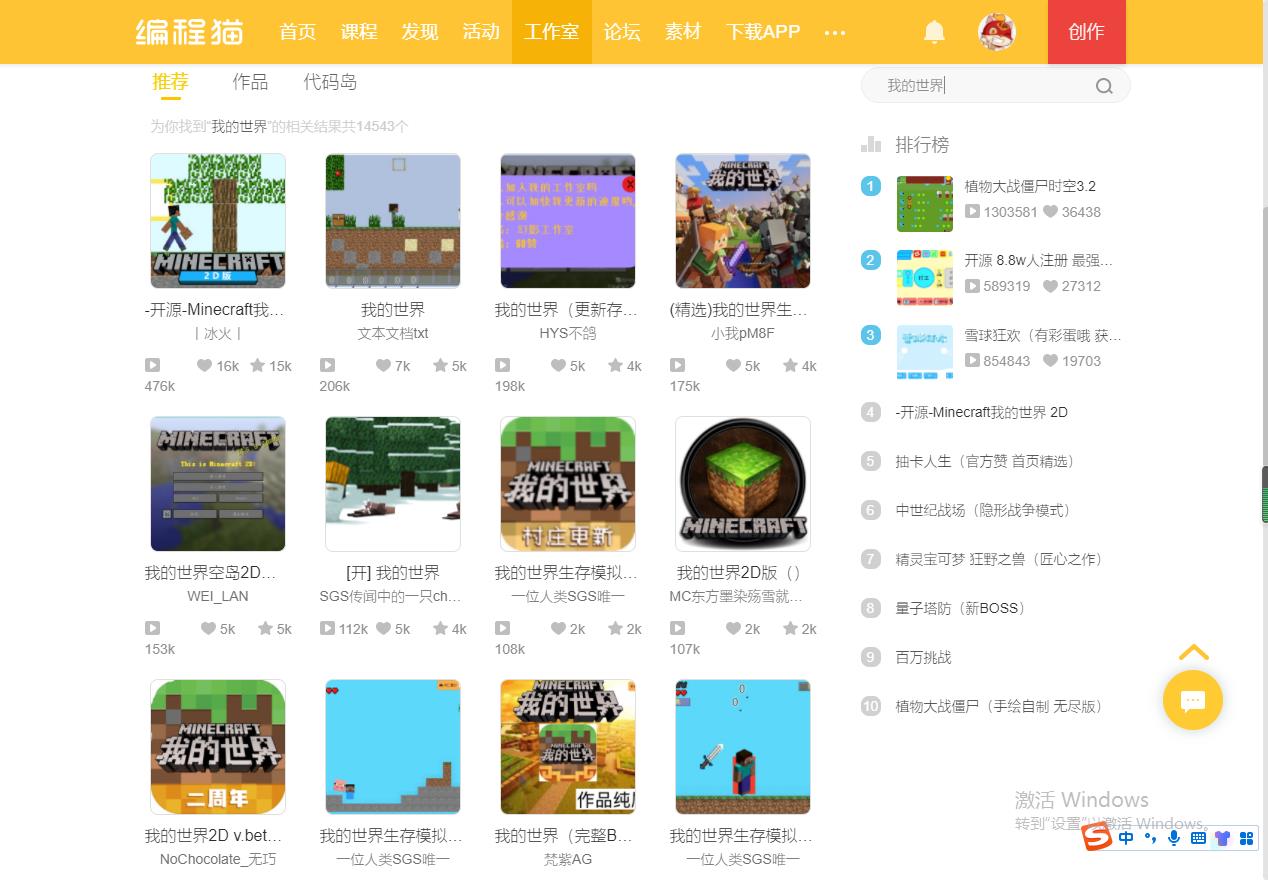Open the user avatar profile menu
The width and height of the screenshot is (1268, 880).
click(996, 32)
